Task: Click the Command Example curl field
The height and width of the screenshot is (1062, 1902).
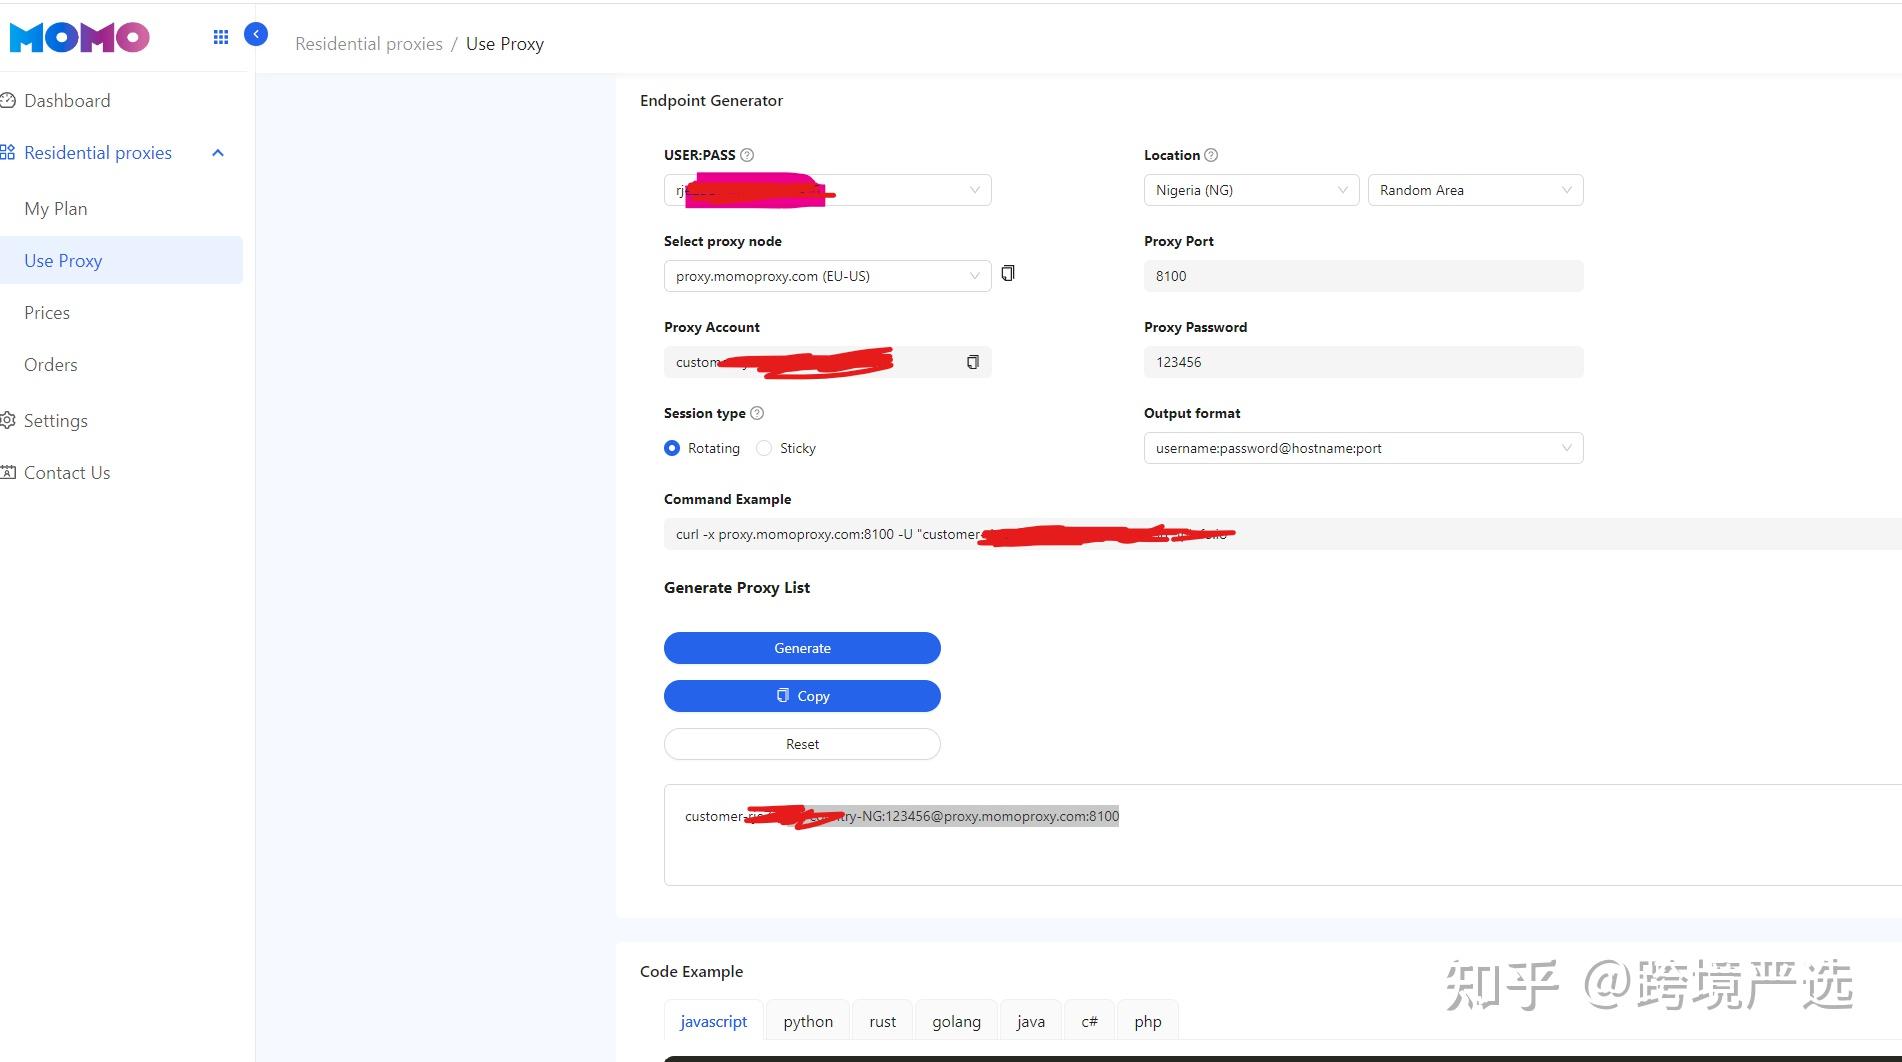Action: pos(1283,534)
